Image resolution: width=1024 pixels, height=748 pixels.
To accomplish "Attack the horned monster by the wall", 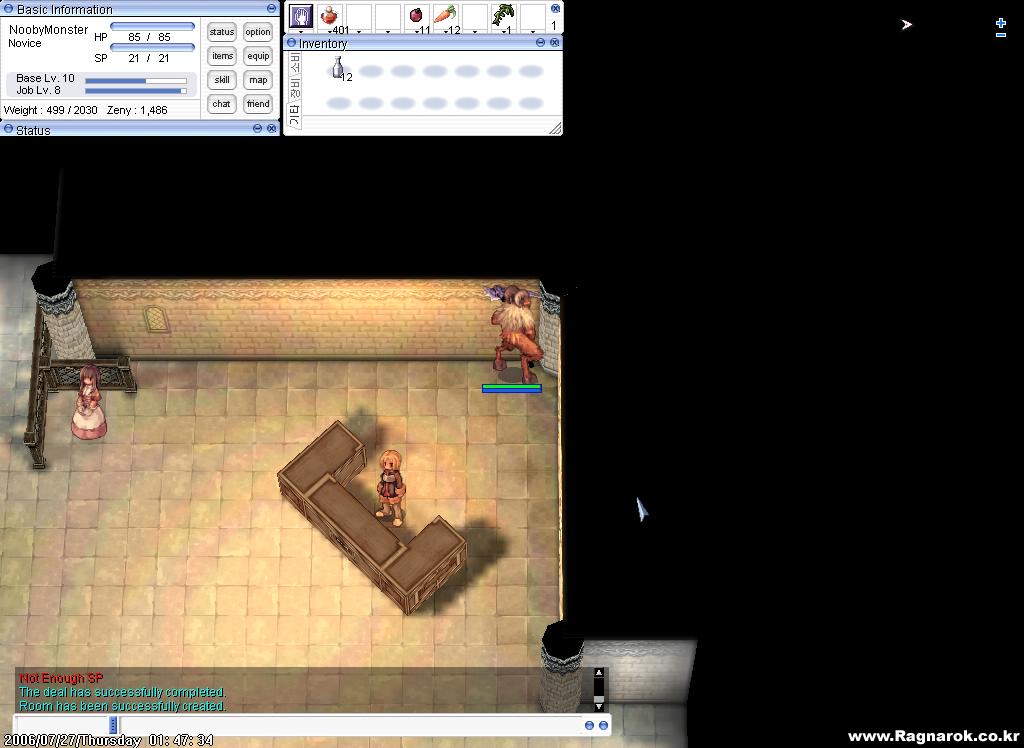I will [516, 333].
